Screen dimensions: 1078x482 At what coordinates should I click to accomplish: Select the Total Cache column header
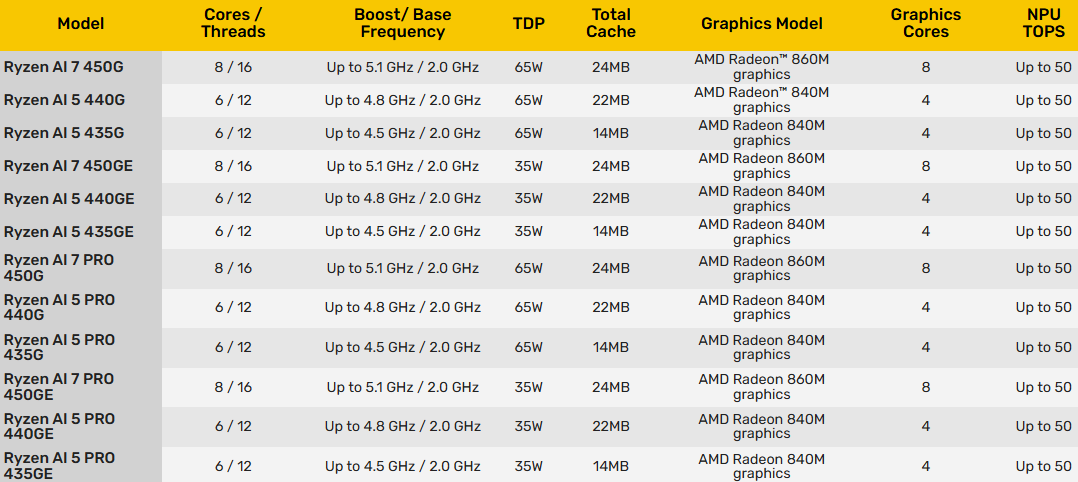[x=611, y=23]
